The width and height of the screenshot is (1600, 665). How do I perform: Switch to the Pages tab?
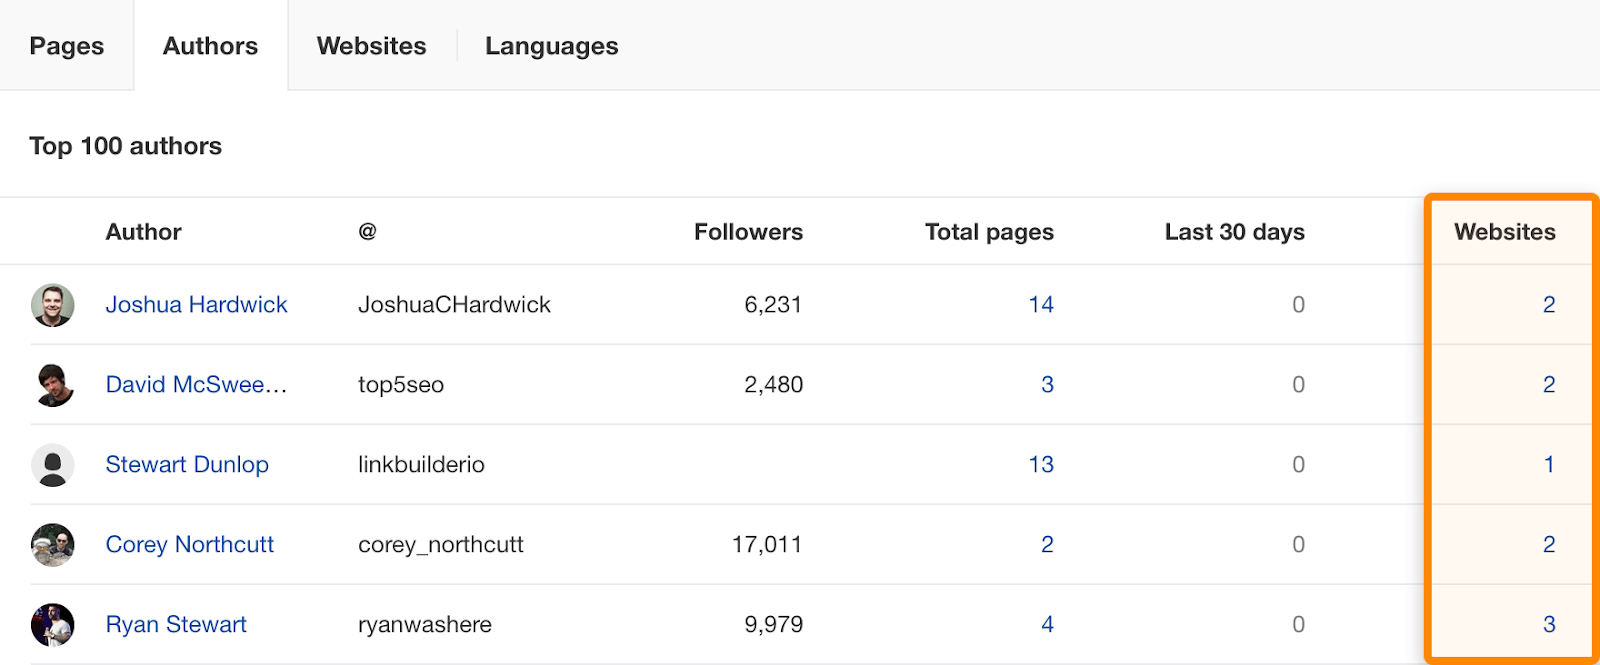point(67,46)
